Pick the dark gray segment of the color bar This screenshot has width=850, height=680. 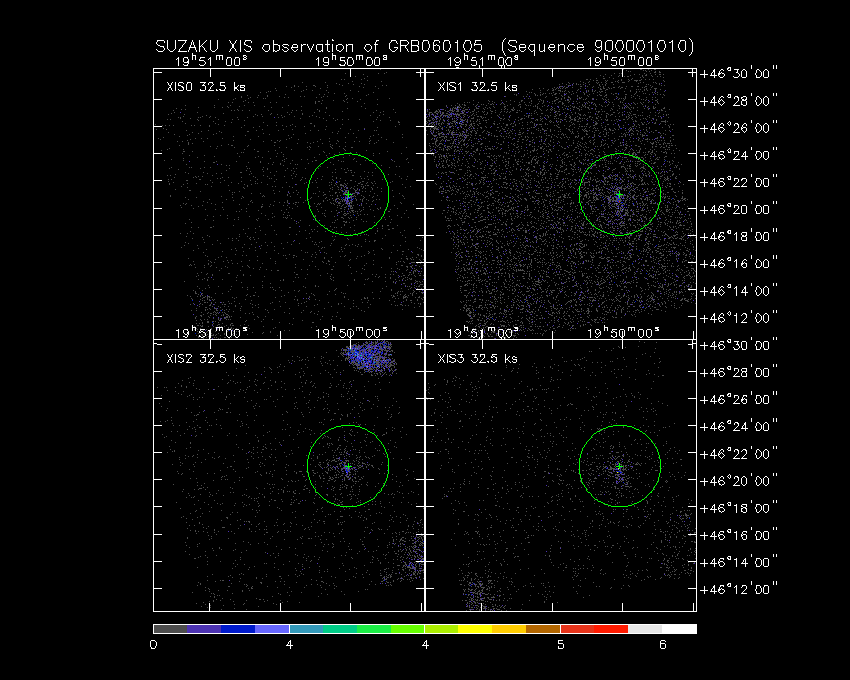[x=170, y=629]
